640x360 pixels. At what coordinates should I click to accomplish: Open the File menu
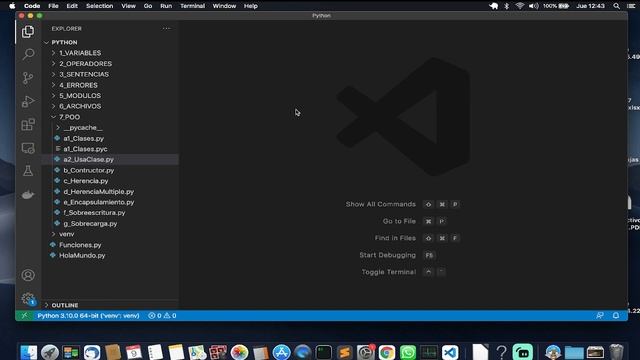(x=53, y=6)
